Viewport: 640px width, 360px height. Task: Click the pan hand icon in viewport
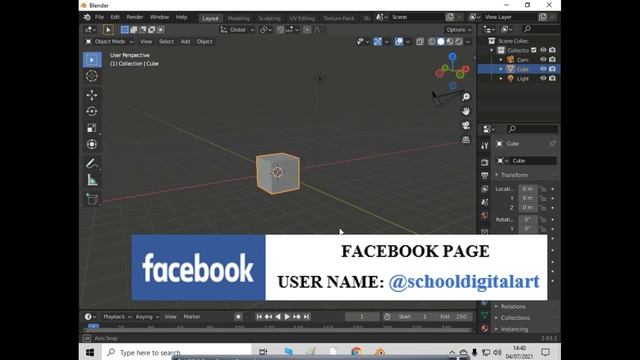coord(466,111)
